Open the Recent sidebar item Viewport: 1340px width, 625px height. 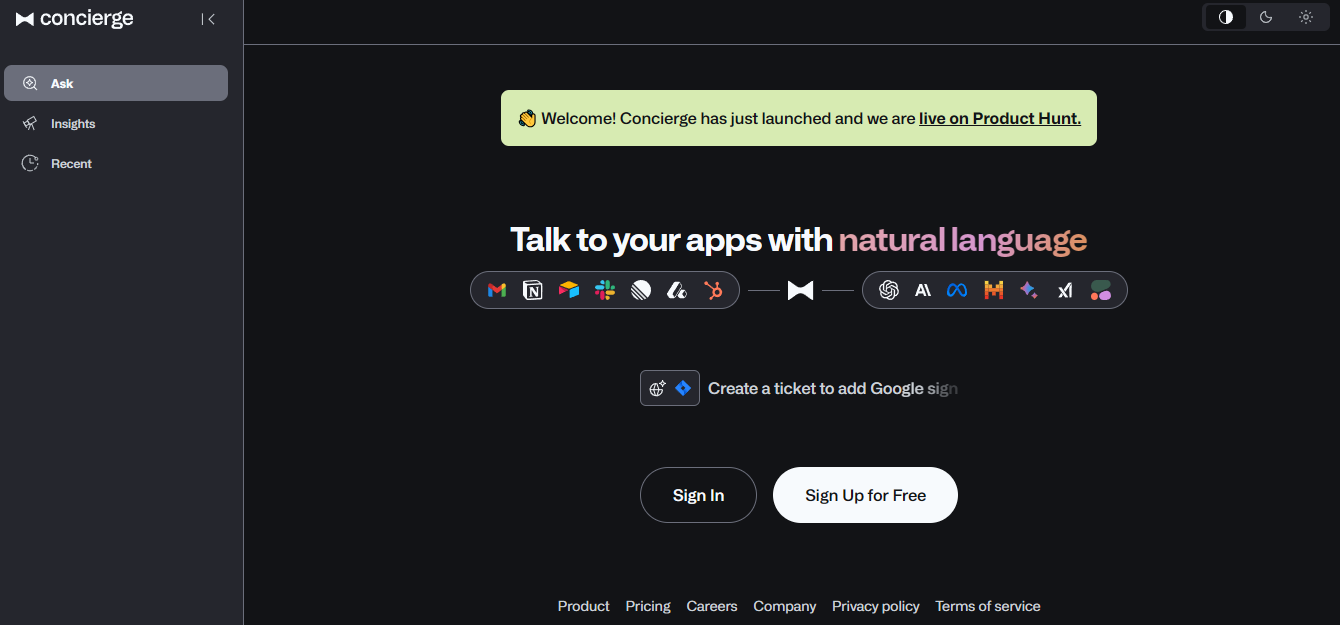click(x=116, y=163)
